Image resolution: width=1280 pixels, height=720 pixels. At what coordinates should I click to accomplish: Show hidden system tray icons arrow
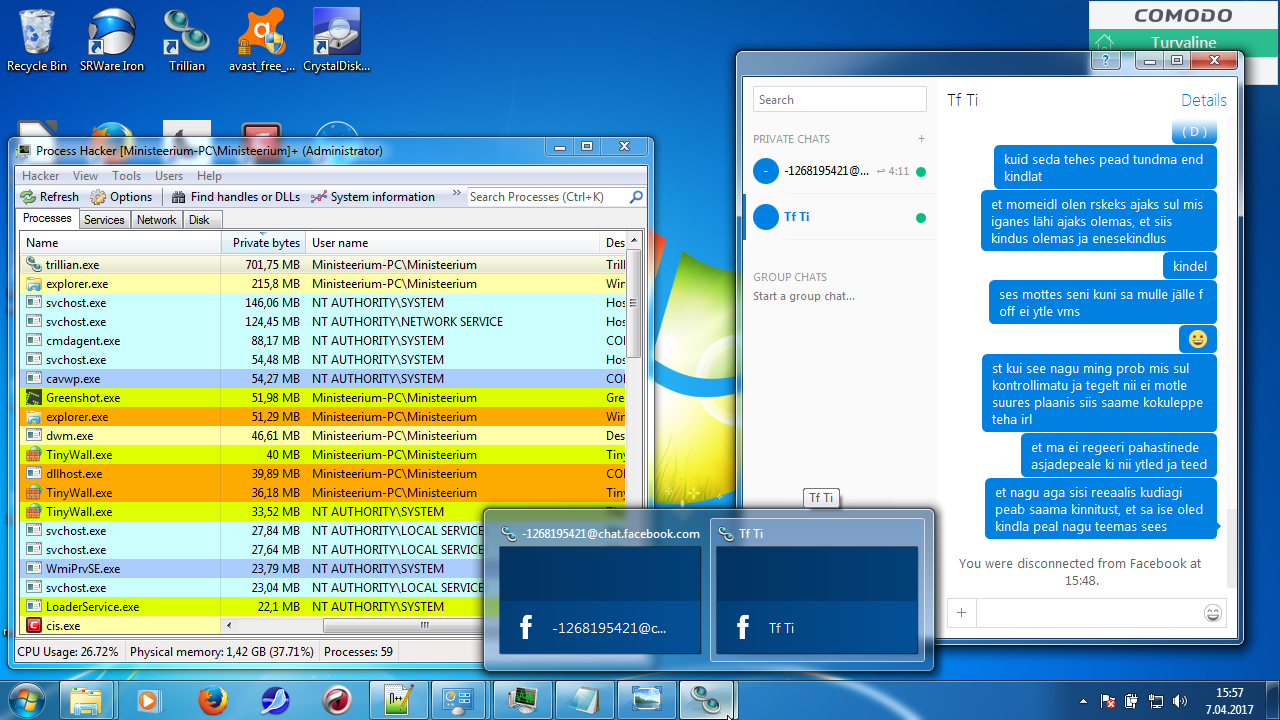(x=1085, y=701)
